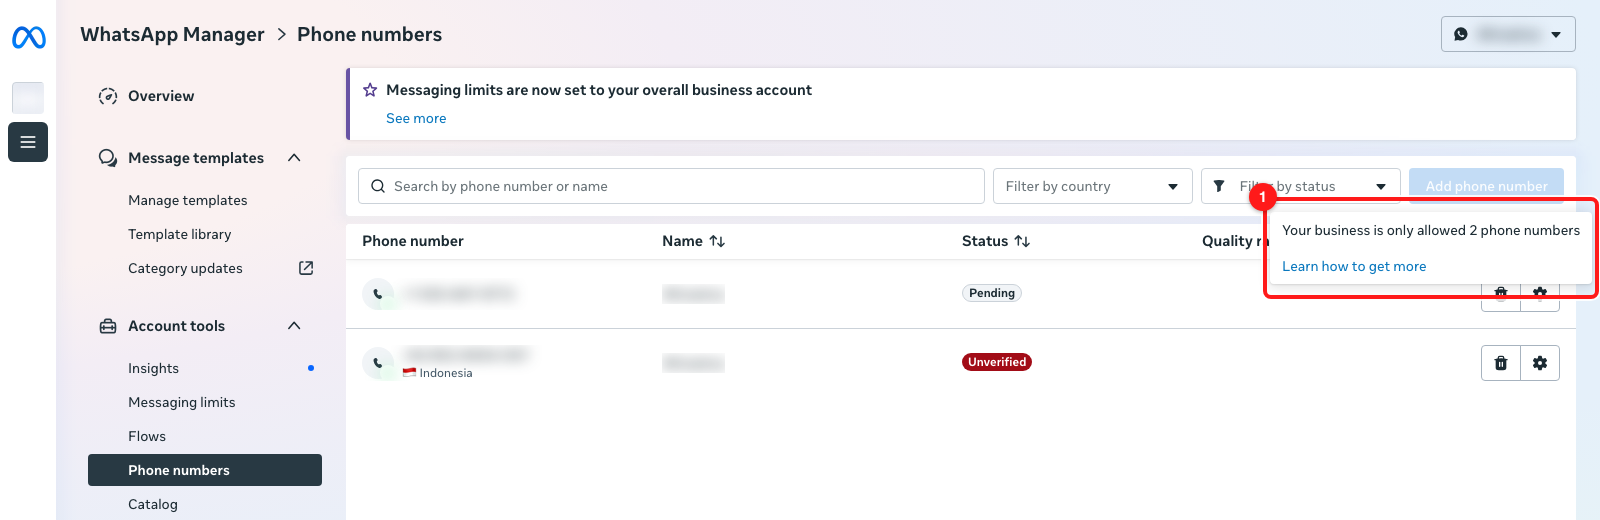Open Flows in sidebar

coord(147,436)
